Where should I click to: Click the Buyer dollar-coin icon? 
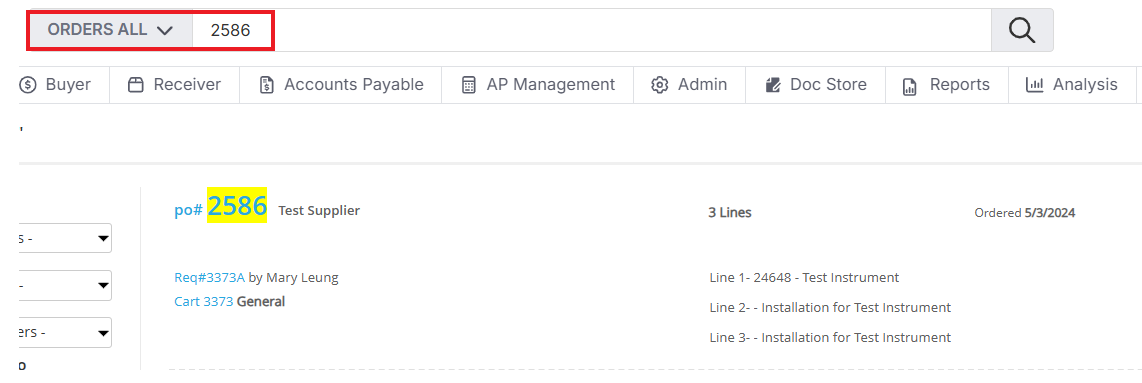point(28,85)
